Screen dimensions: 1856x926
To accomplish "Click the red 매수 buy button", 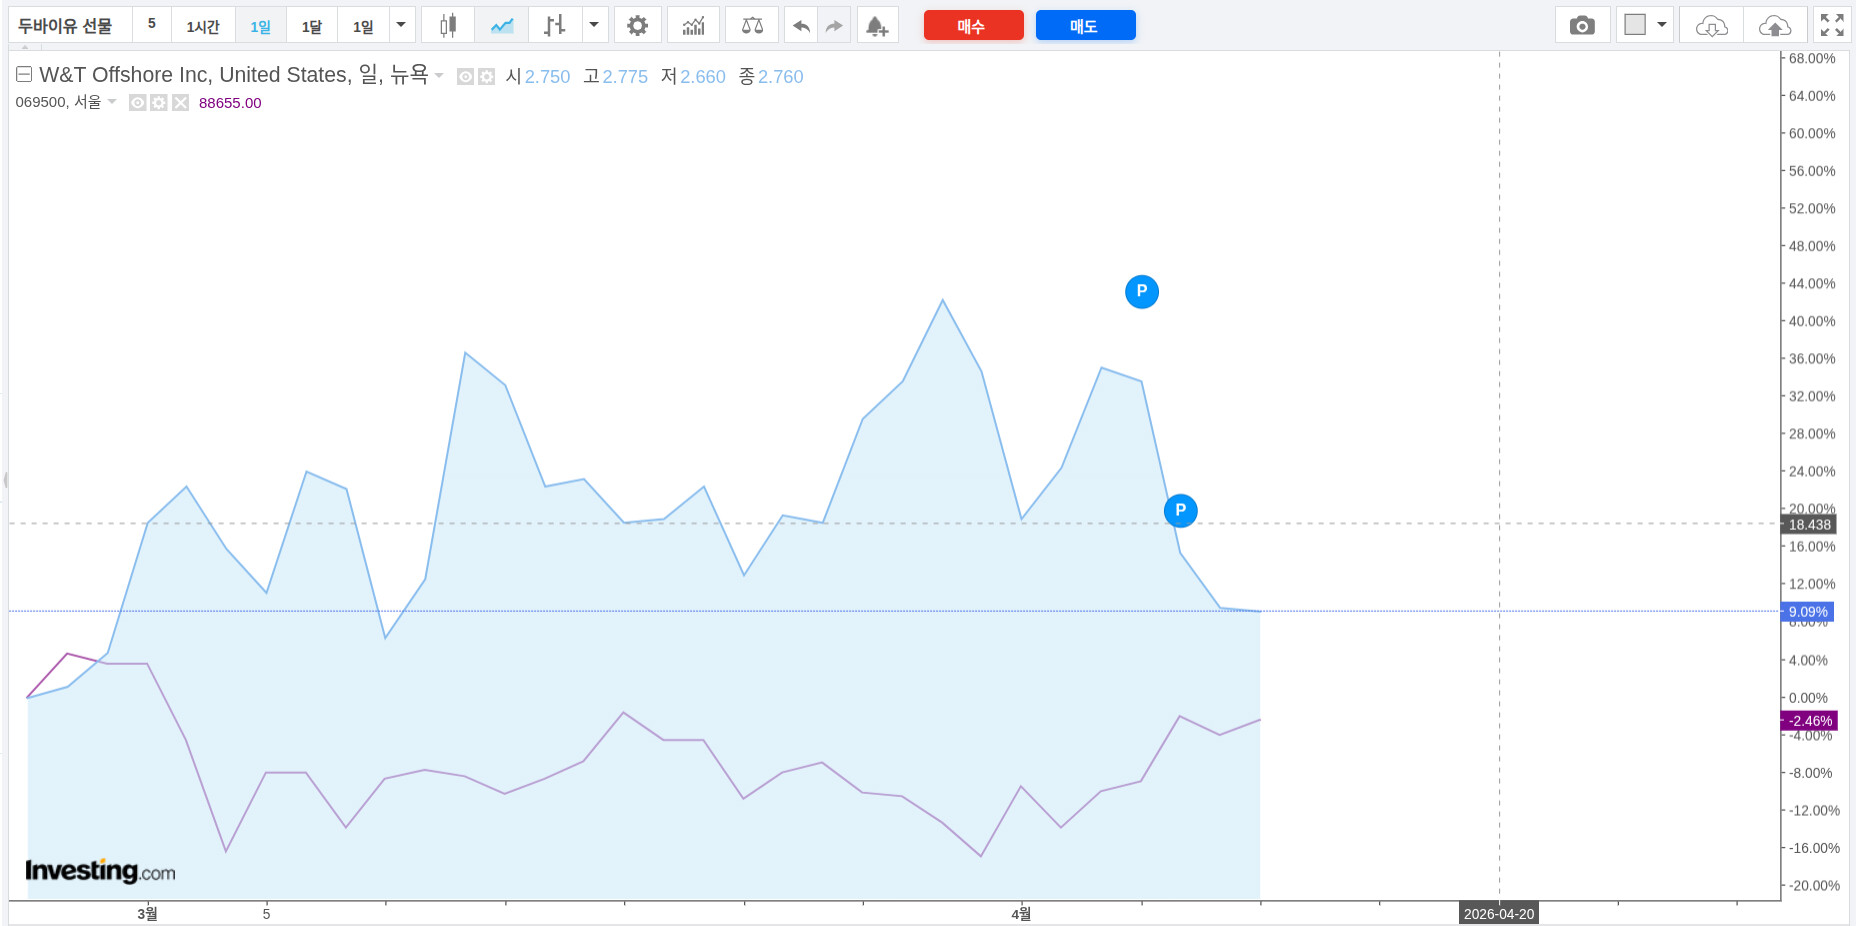I will 973,26.
